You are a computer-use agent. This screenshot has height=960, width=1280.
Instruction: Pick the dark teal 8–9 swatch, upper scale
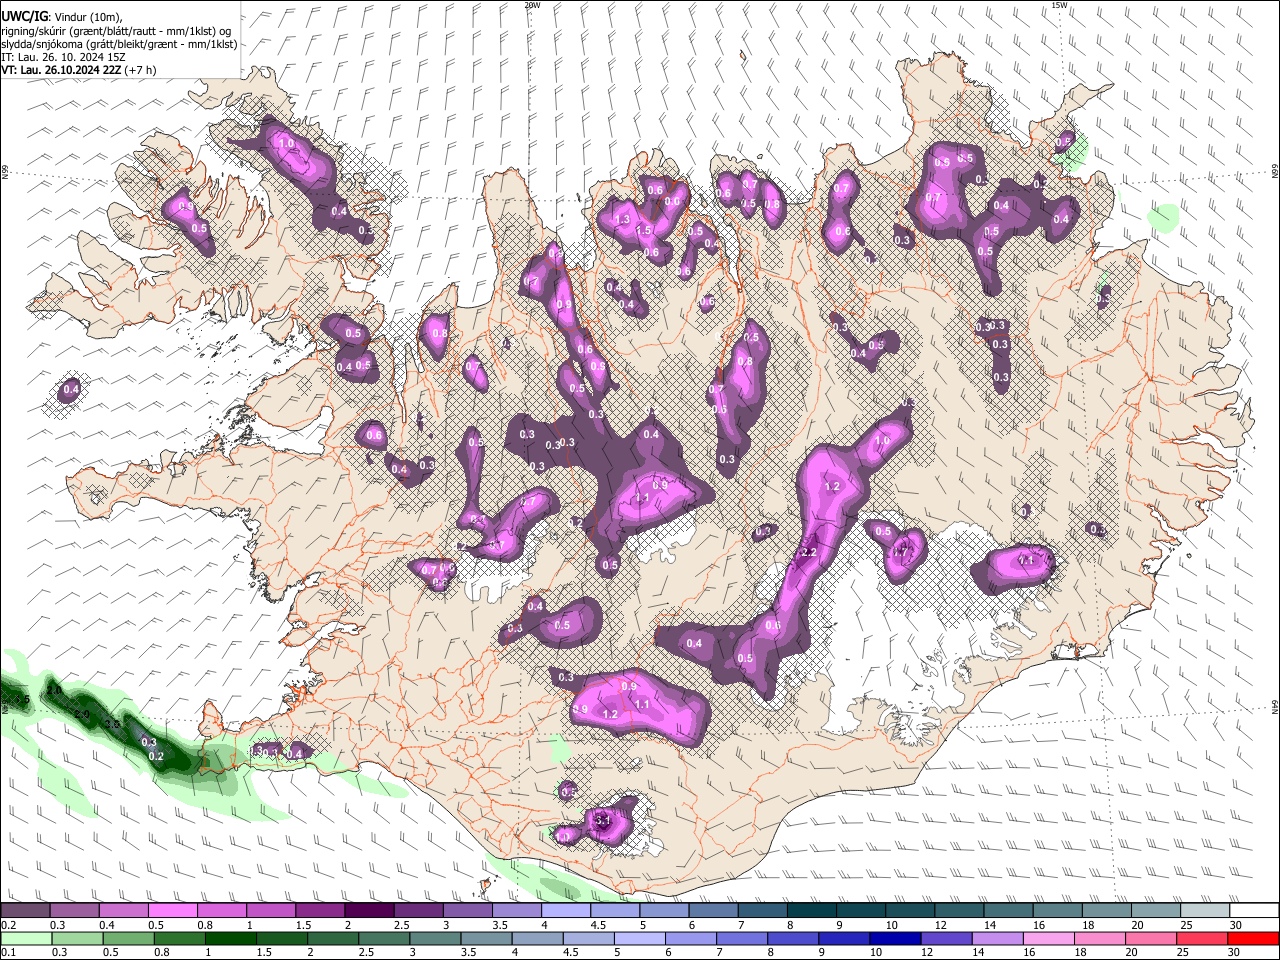(x=811, y=910)
